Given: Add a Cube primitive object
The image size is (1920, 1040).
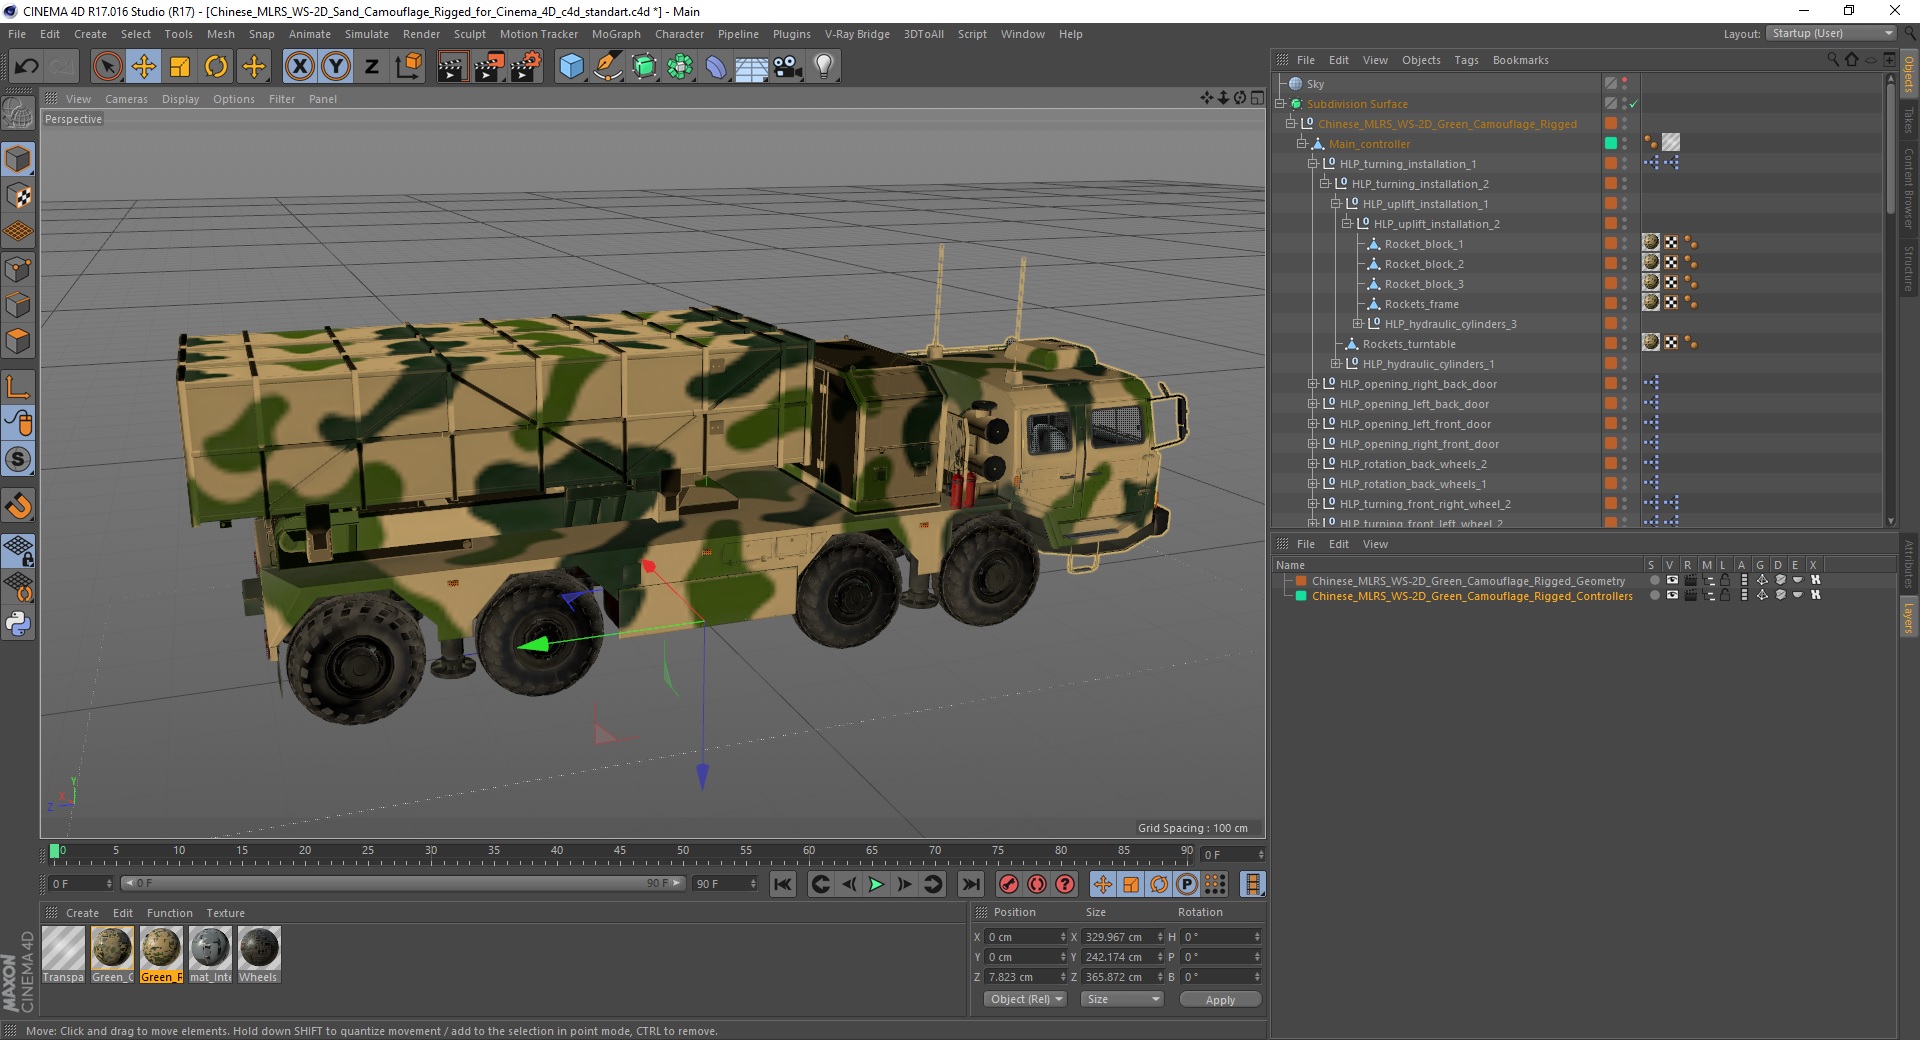Looking at the screenshot, I should coord(571,67).
